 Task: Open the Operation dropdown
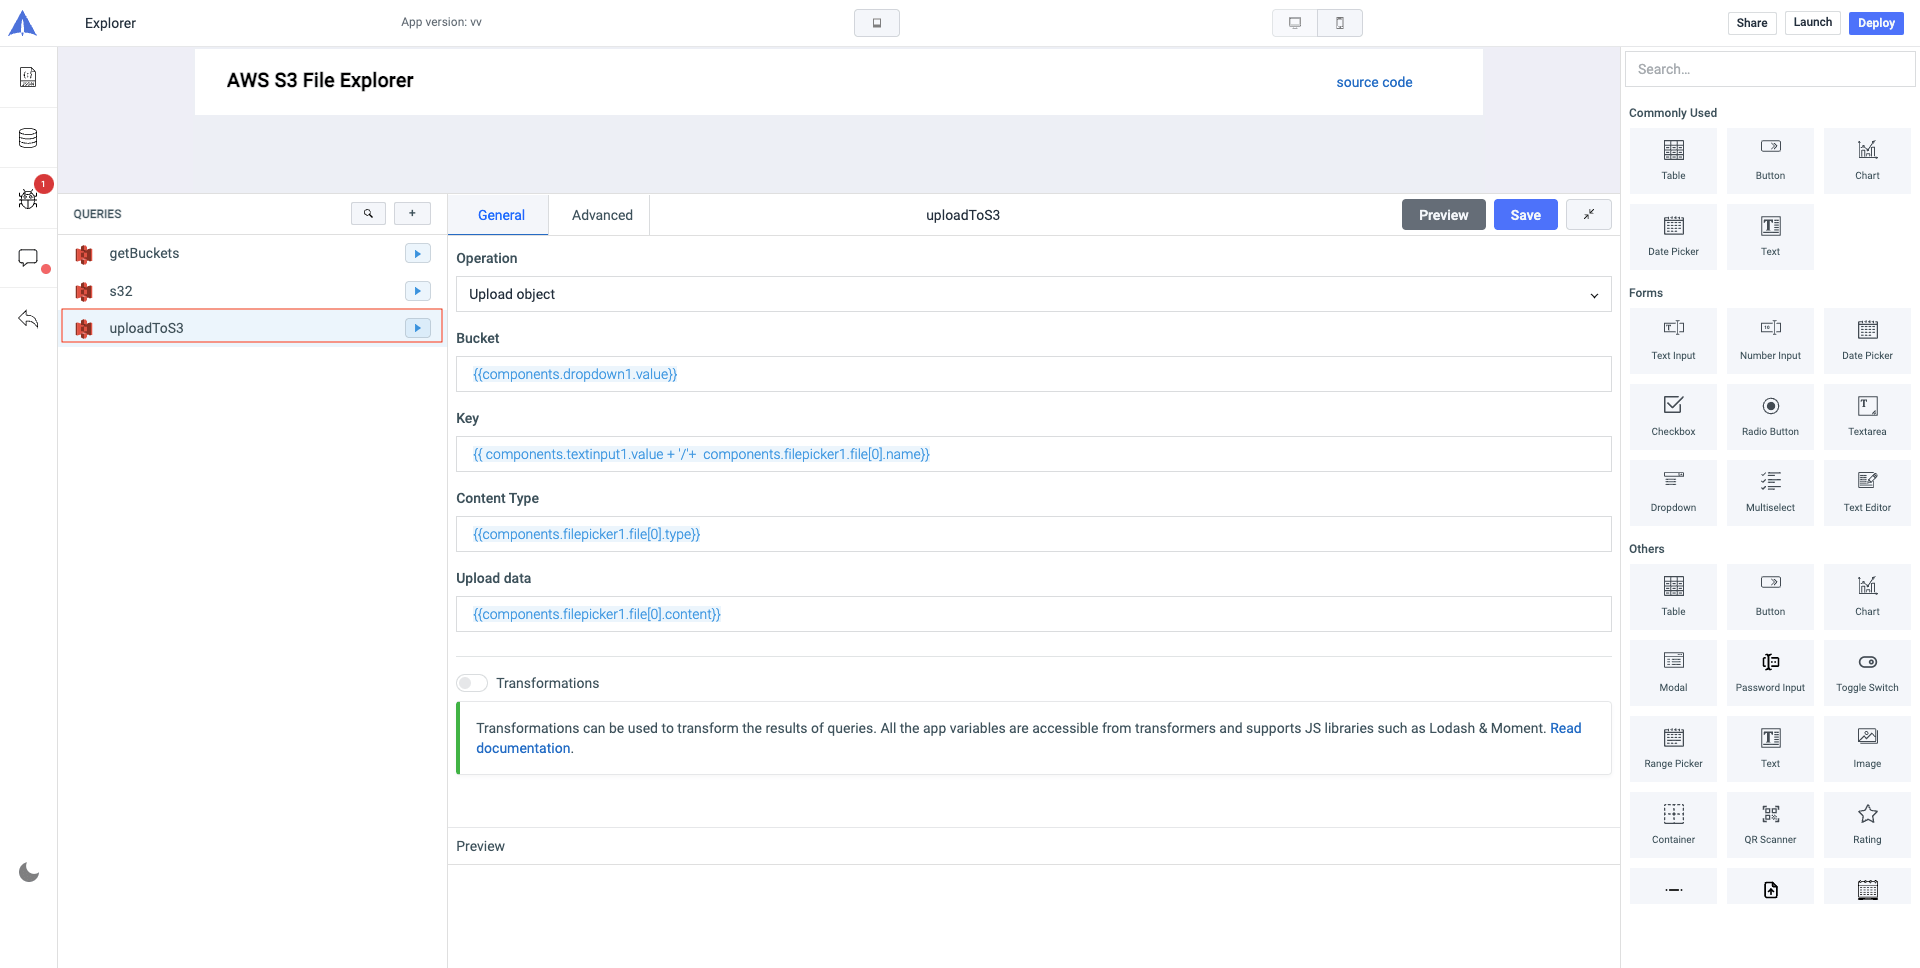point(1033,294)
